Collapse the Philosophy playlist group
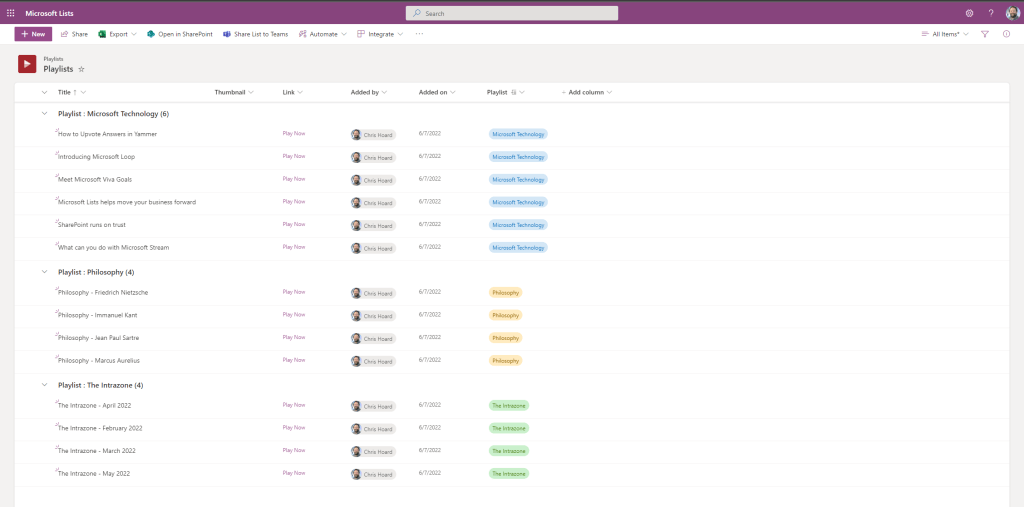 [x=44, y=272]
